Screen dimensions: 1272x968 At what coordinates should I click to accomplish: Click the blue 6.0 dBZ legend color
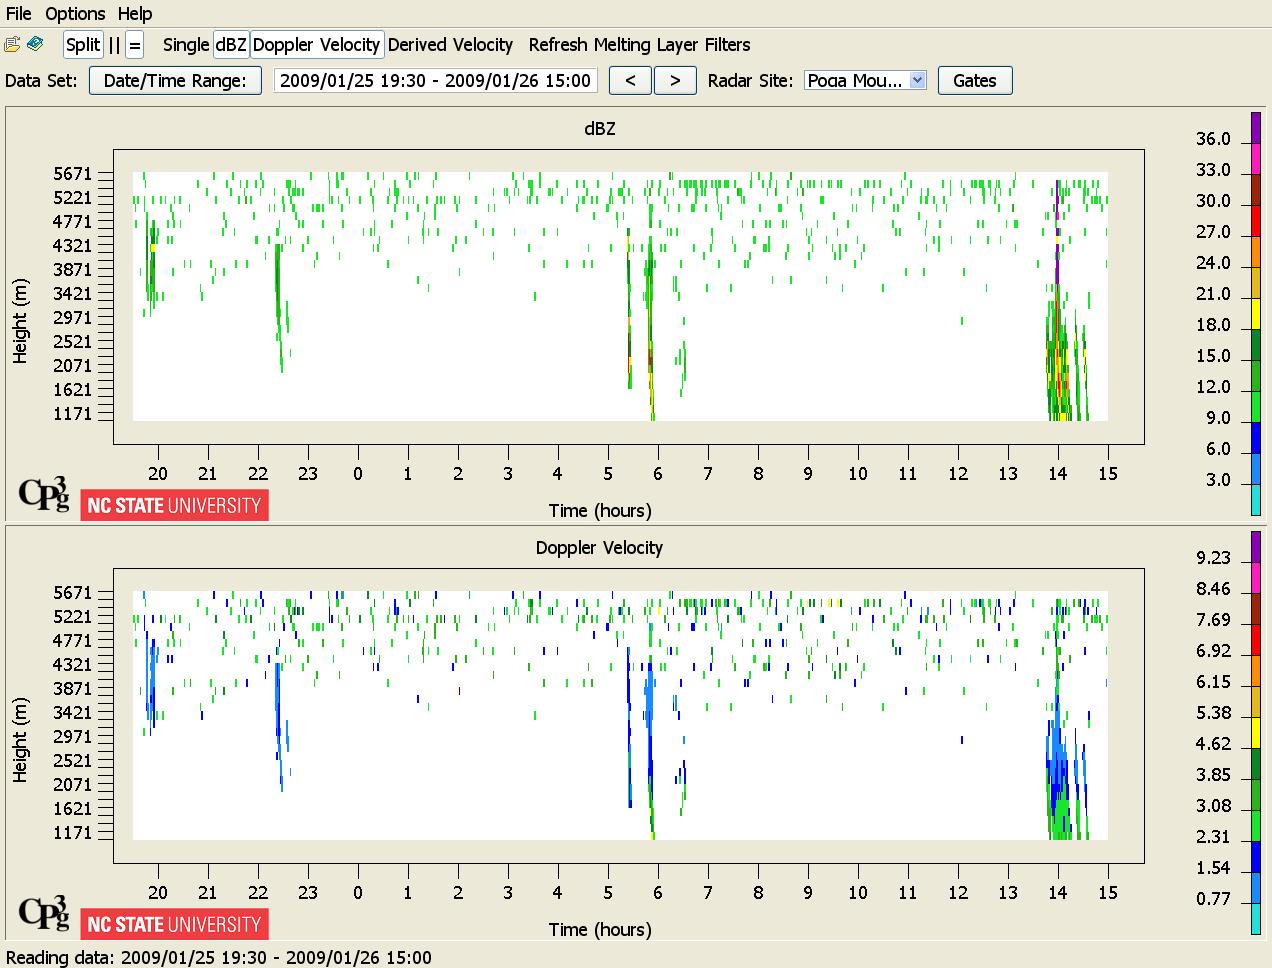pyautogui.click(x=1256, y=438)
